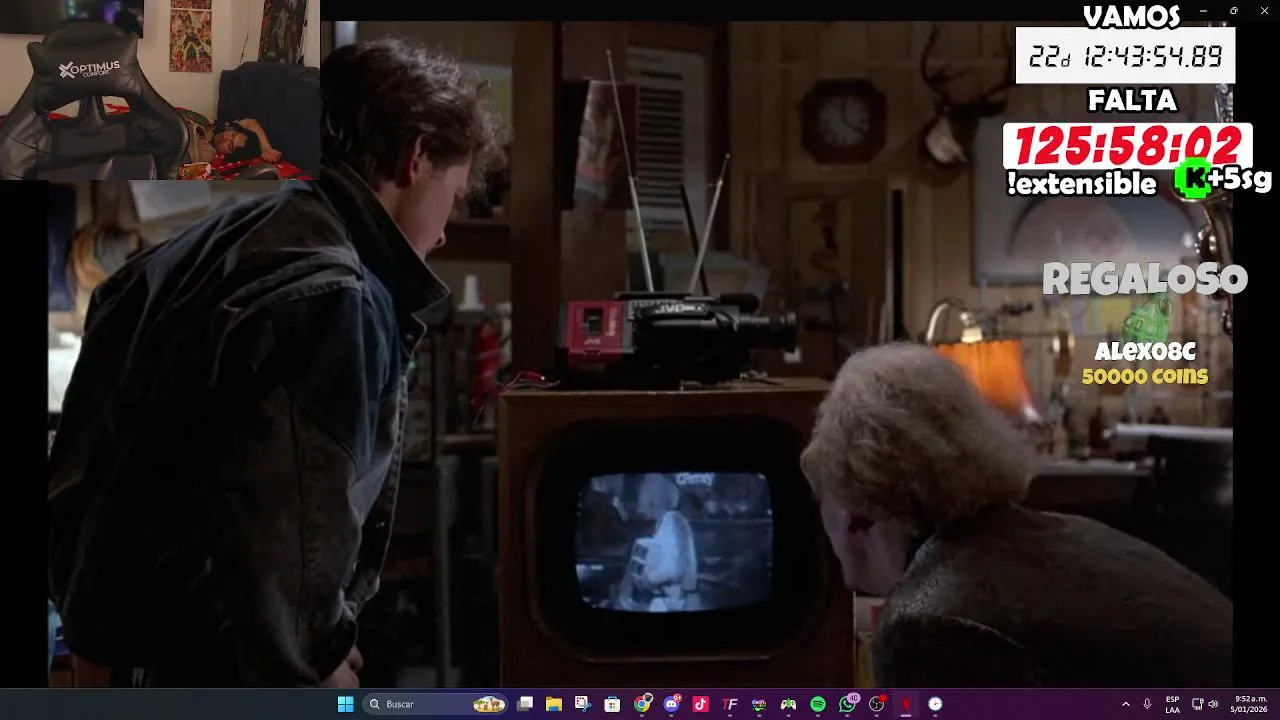This screenshot has height=720, width=1280.
Task: Open Discord from the taskbar
Action: click(x=671, y=704)
